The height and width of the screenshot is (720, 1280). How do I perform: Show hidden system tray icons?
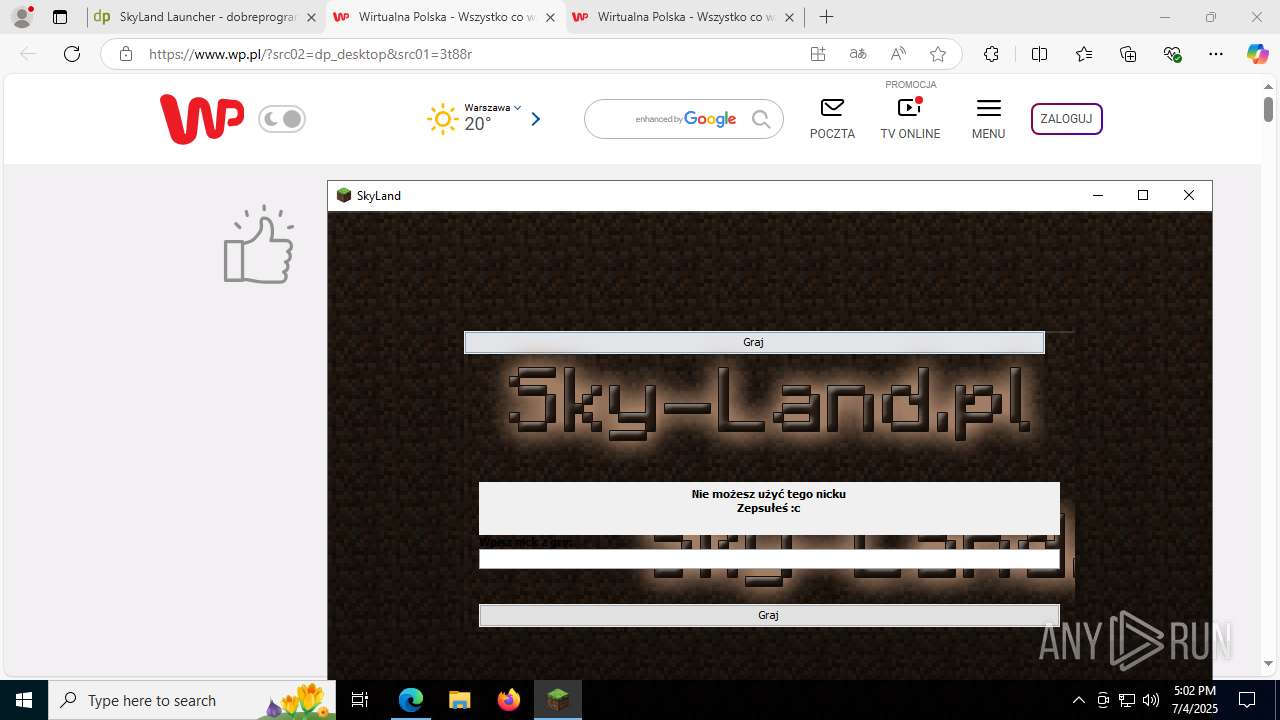click(1078, 700)
